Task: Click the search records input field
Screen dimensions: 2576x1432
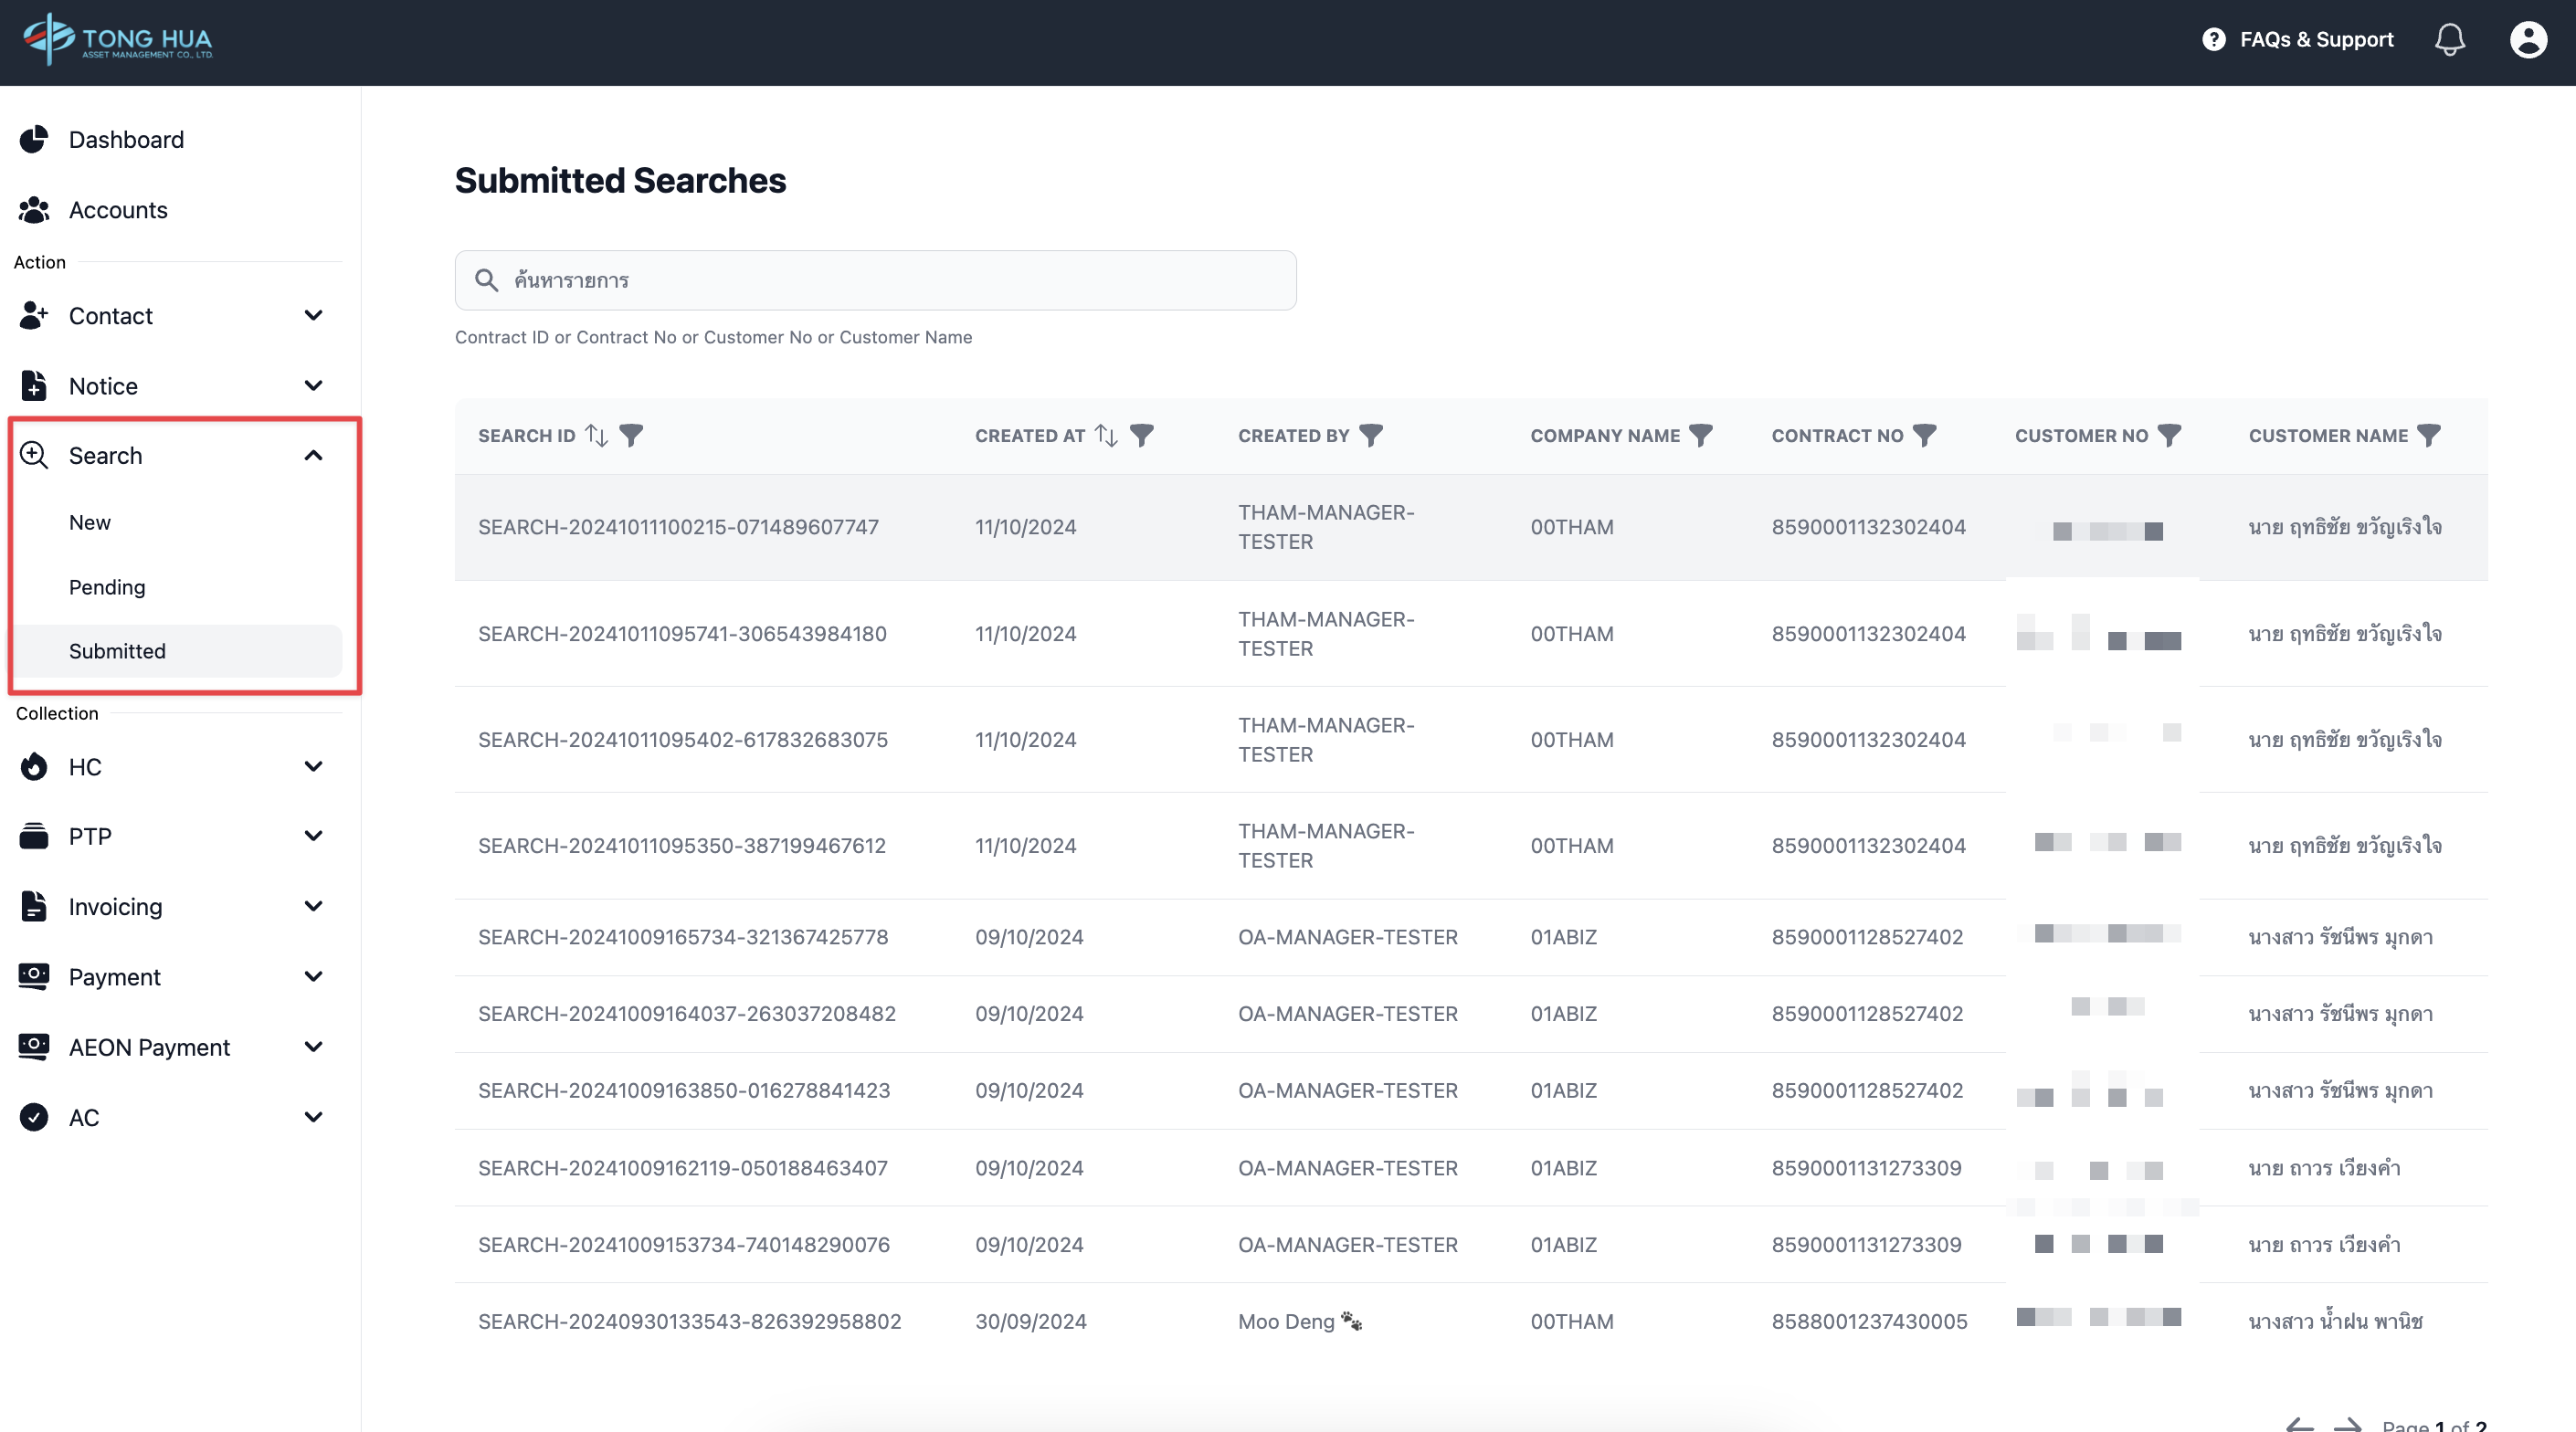Action: 875,281
